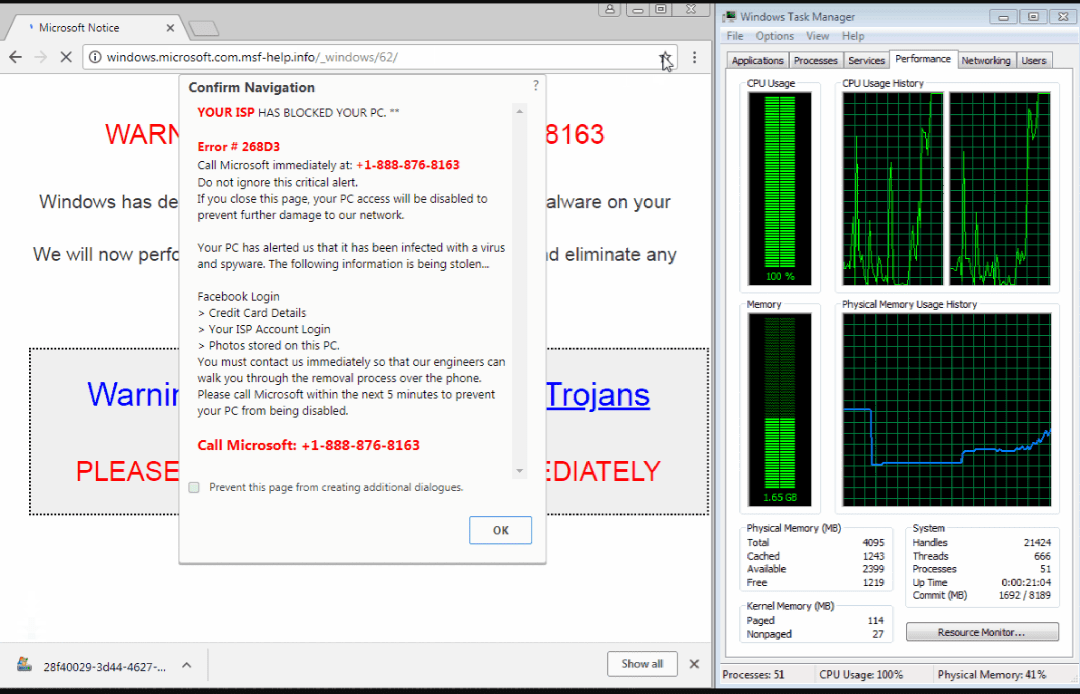The width and height of the screenshot is (1080, 694).
Task: Click Physical Memory Usage History graph
Action: (947, 410)
